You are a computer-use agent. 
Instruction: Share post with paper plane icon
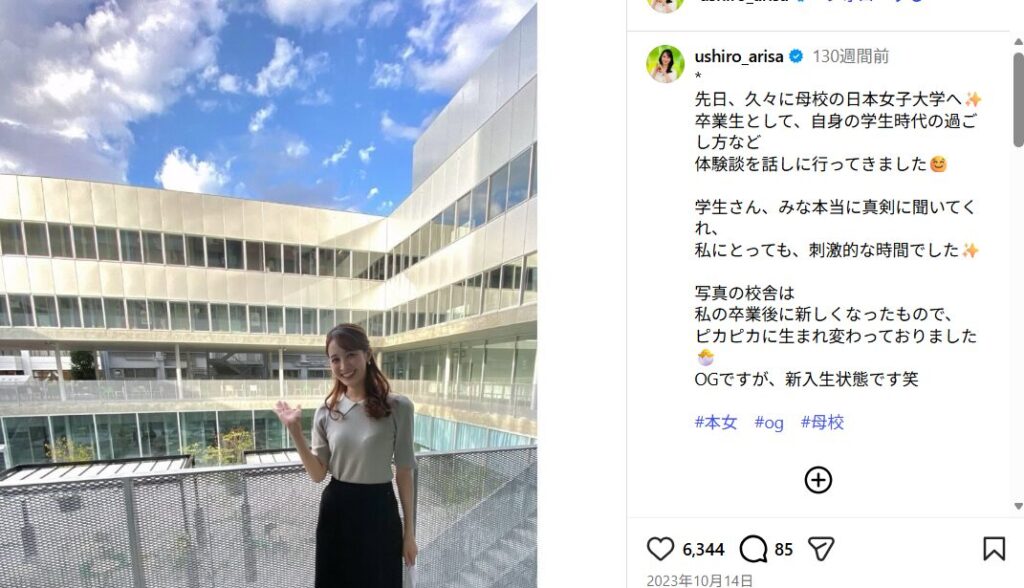[821, 549]
